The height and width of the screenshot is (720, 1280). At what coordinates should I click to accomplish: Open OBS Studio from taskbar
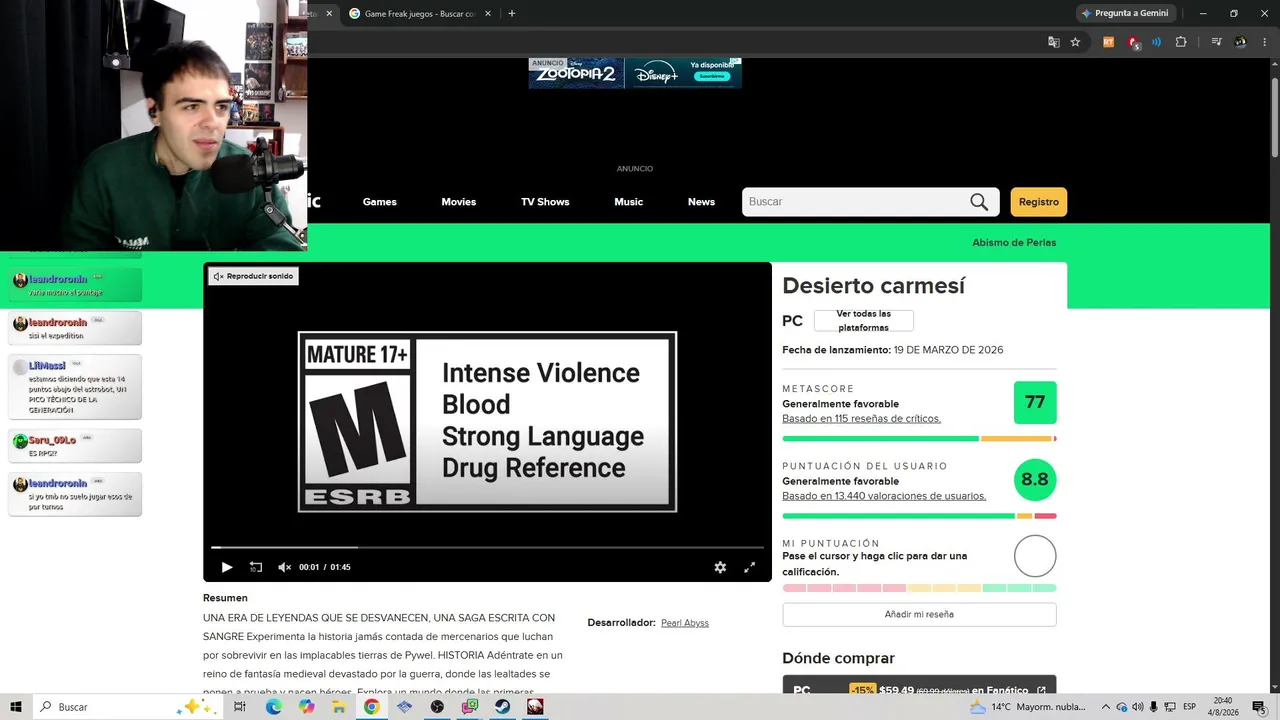(437, 707)
